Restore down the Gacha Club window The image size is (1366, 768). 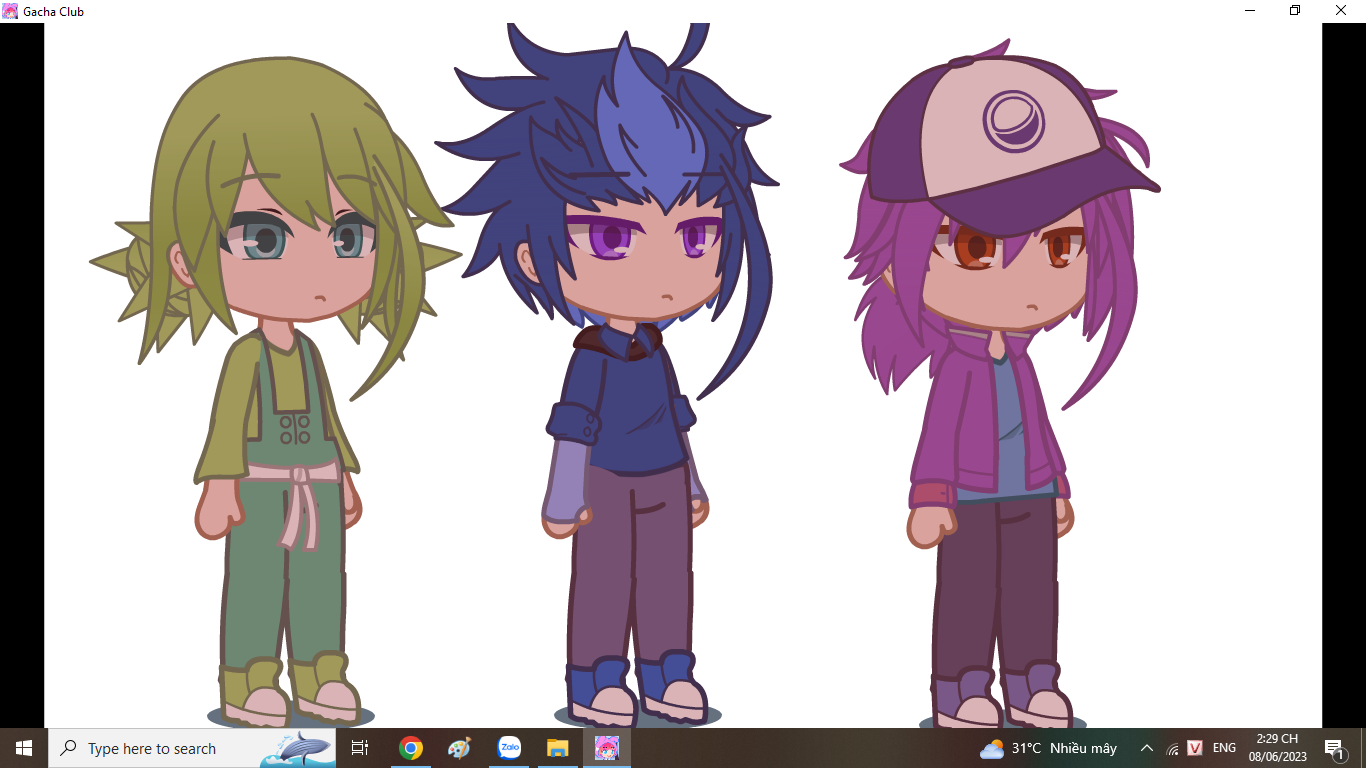[1295, 11]
